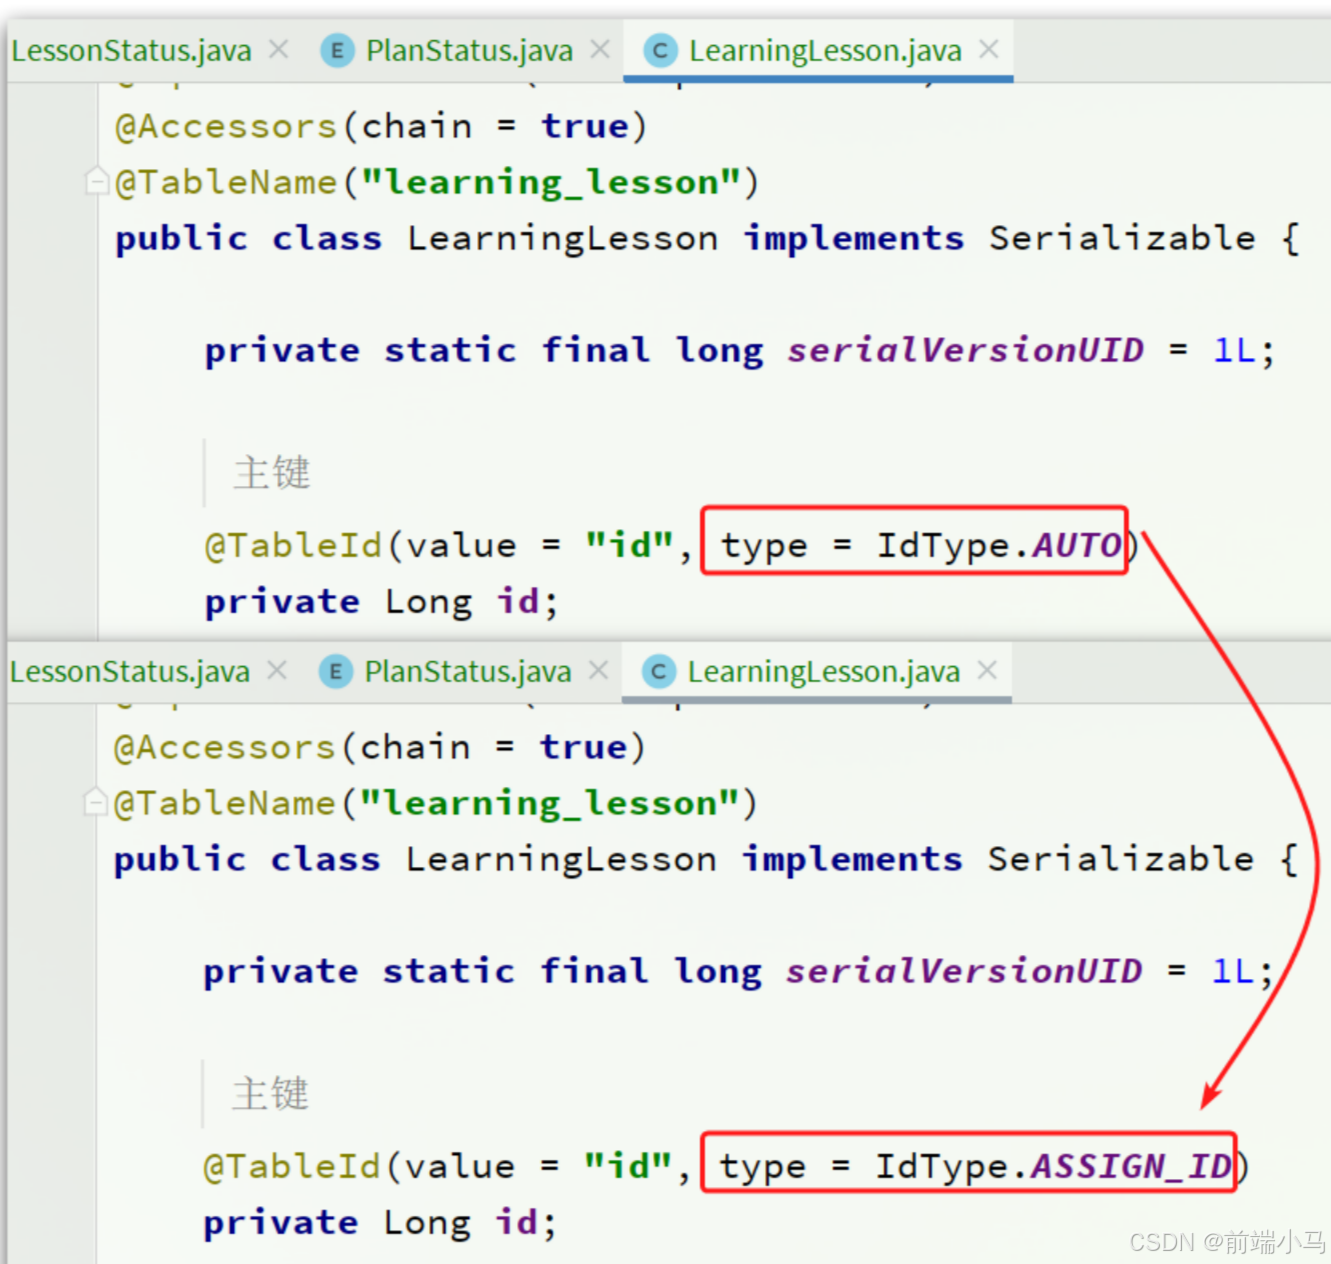Click "id" string value in bottom editor
1331x1264 pixels.
click(627, 1166)
